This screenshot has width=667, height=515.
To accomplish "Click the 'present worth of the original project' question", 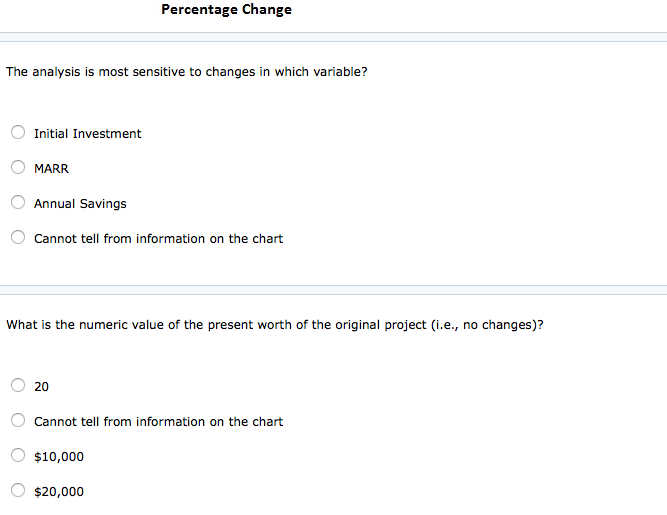I will click(x=275, y=325).
